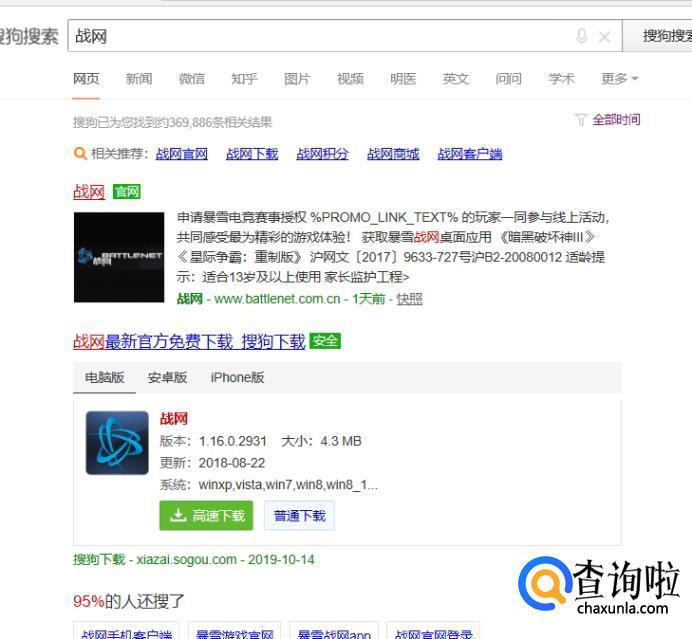Click version text 1.16.0.2931
The width and height of the screenshot is (692, 639).
pyautogui.click(x=233, y=441)
